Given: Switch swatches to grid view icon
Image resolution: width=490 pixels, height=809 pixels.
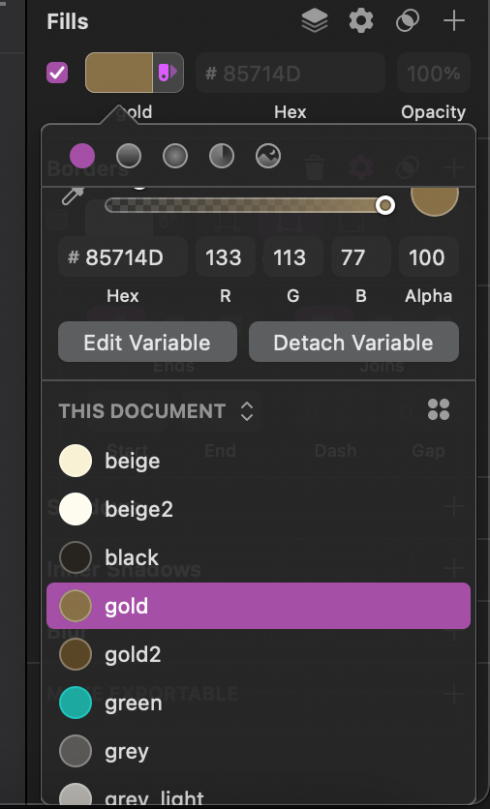Looking at the screenshot, I should coord(438,410).
